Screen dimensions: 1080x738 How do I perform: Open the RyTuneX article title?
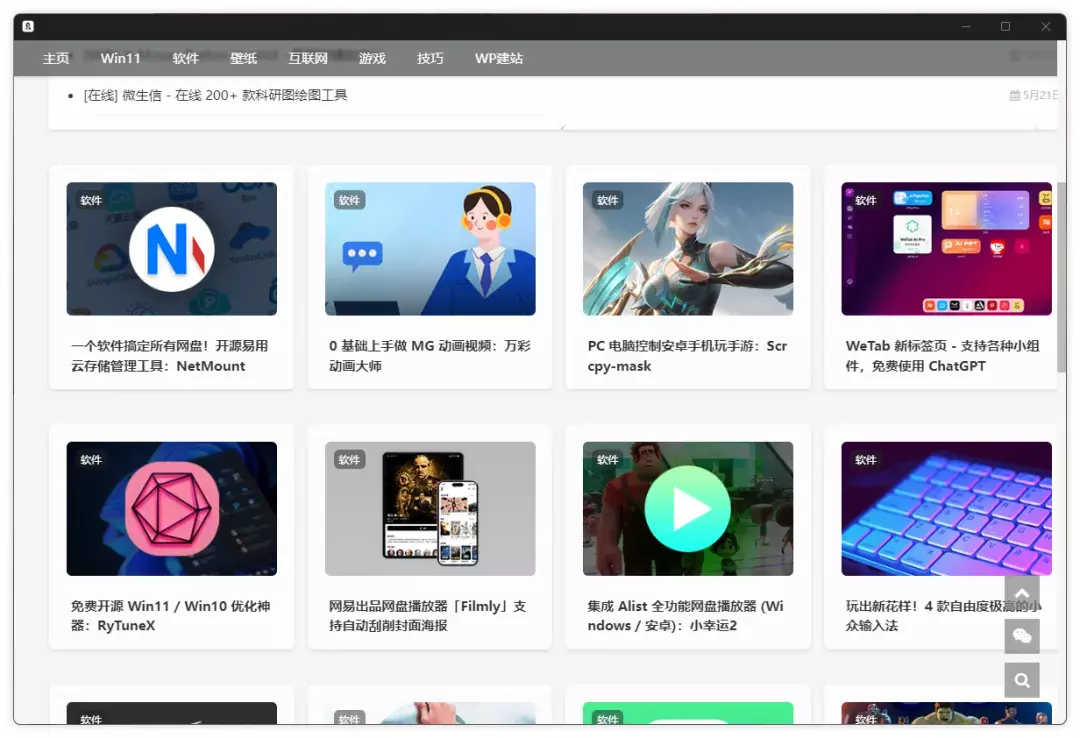click(x=170, y=615)
